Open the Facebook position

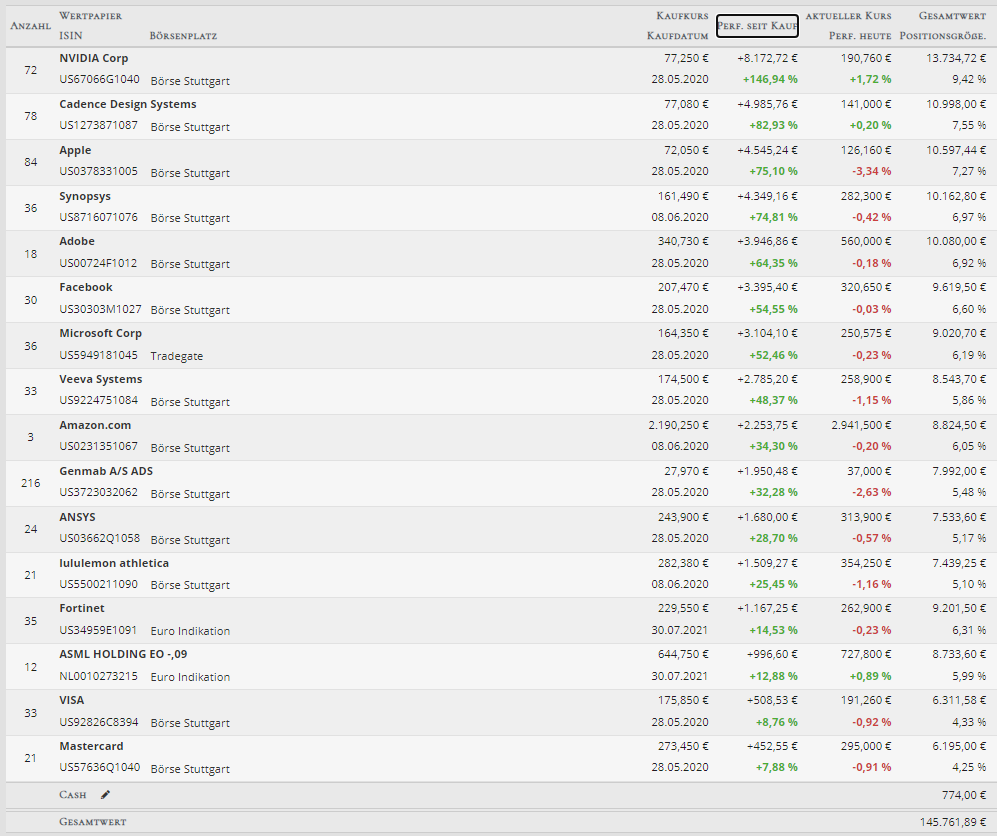point(86,287)
